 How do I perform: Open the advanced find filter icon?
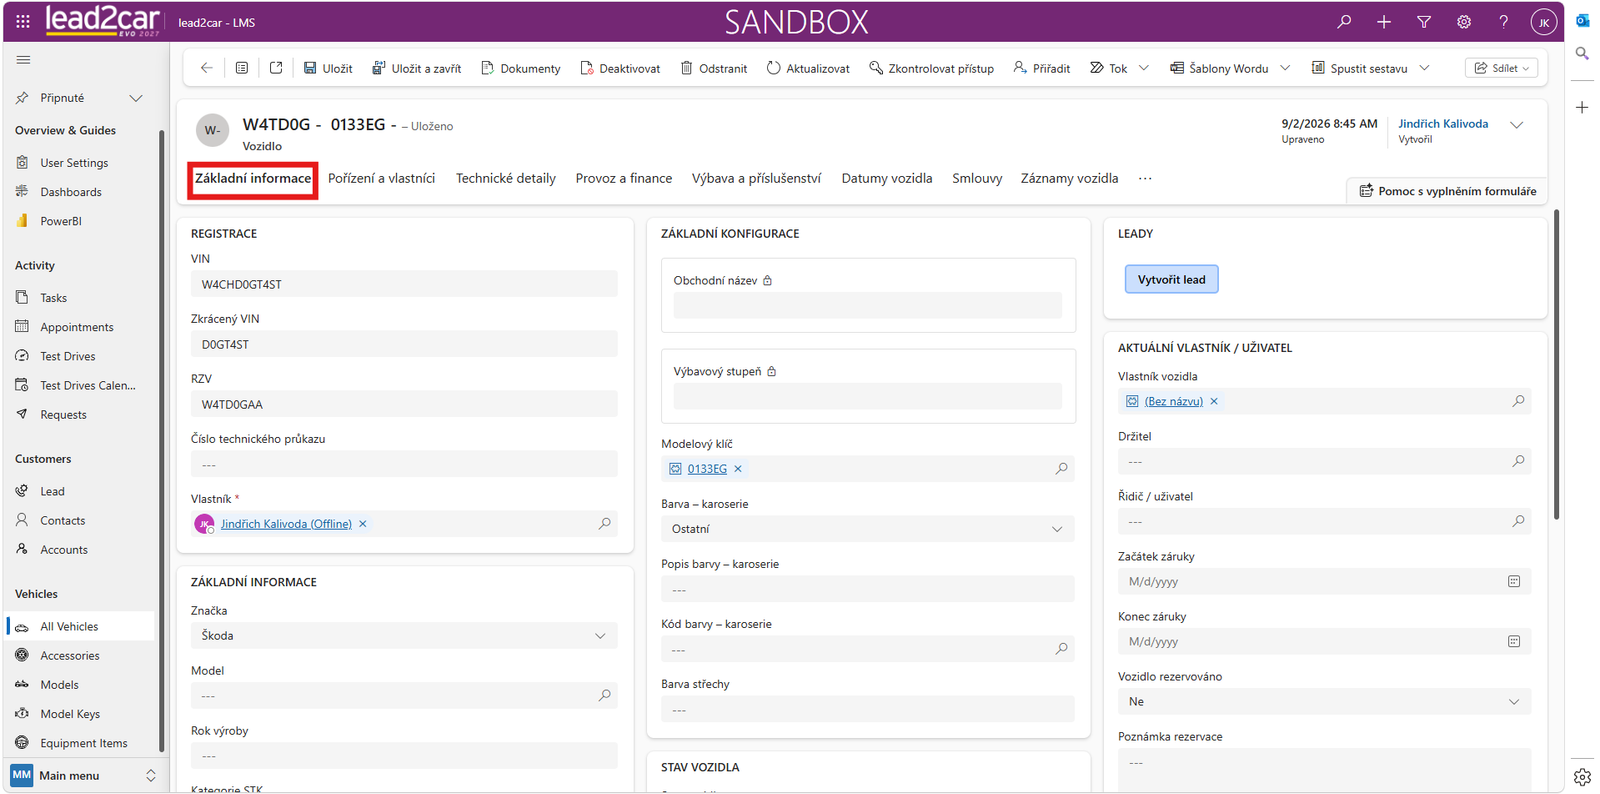[1424, 21]
